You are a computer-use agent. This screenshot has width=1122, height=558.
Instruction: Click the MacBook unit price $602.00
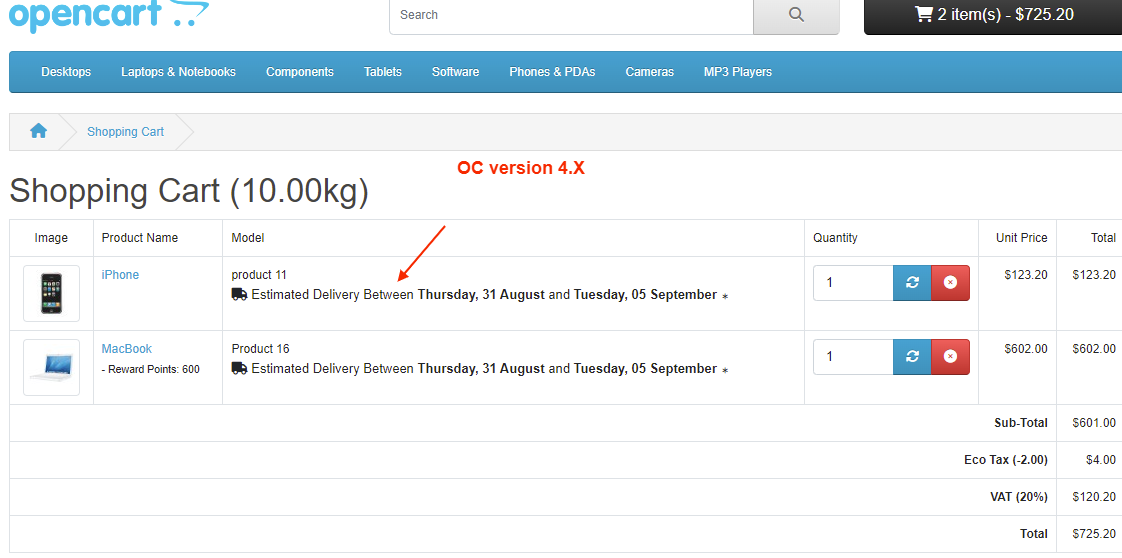(1026, 348)
